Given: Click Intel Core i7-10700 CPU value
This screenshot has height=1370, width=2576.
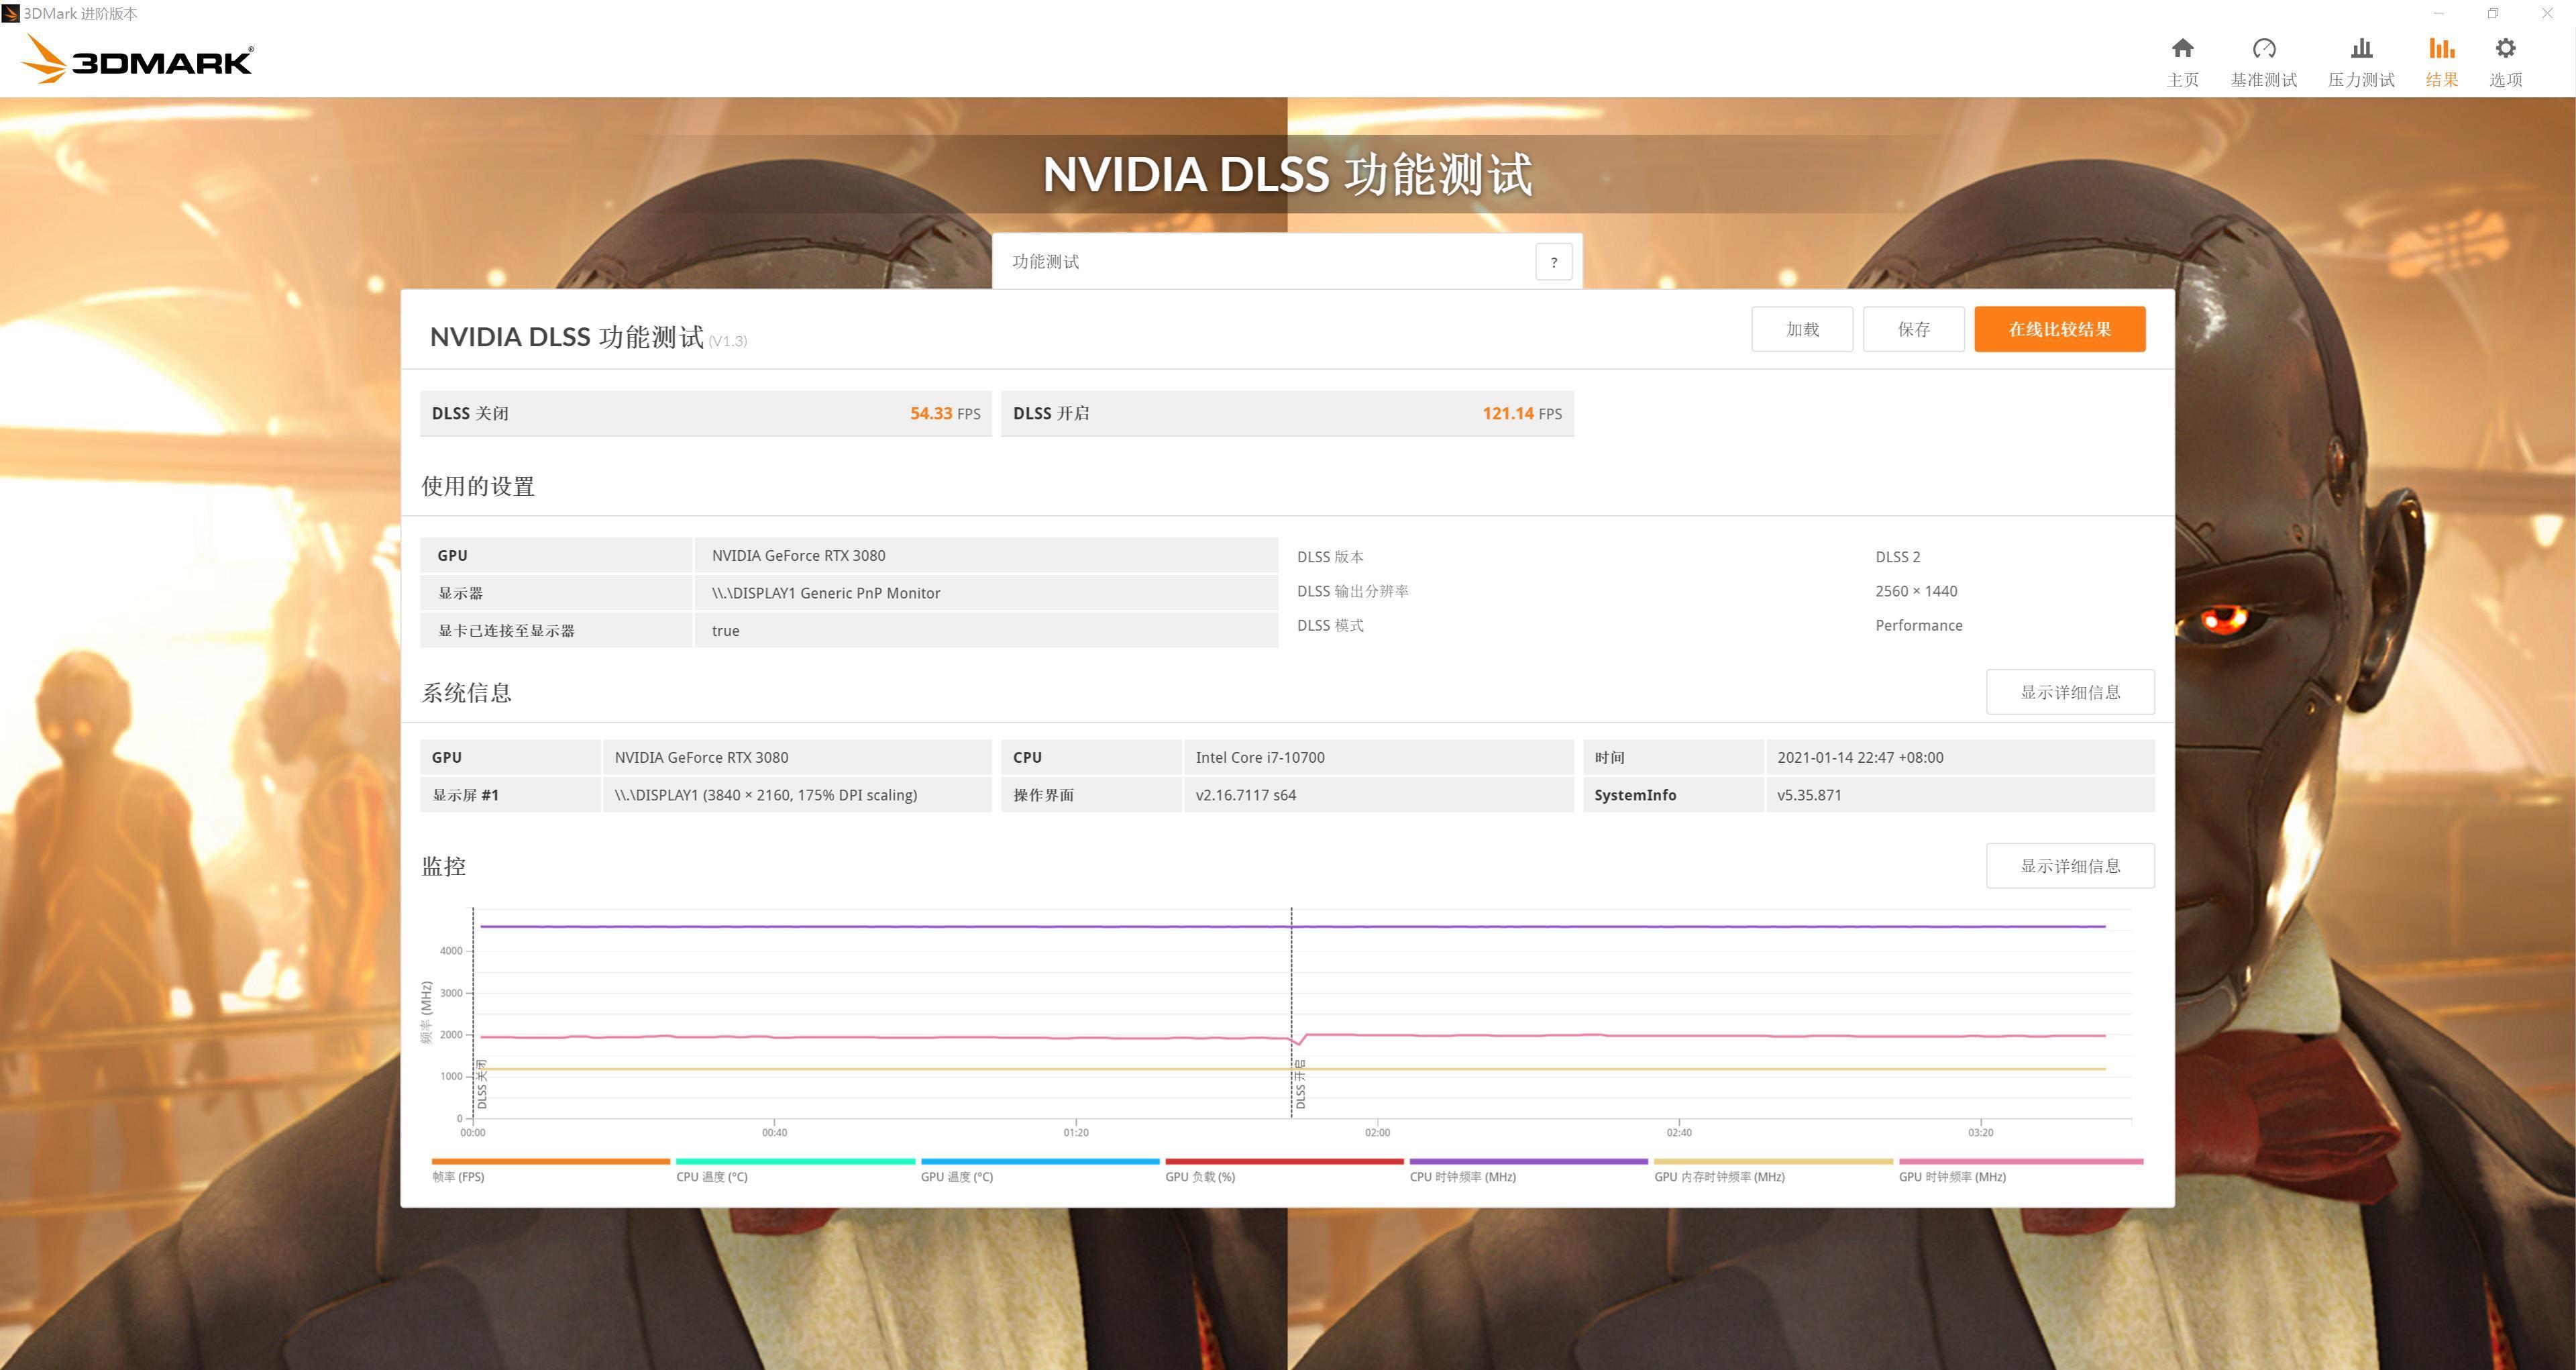Looking at the screenshot, I should click(x=1260, y=757).
